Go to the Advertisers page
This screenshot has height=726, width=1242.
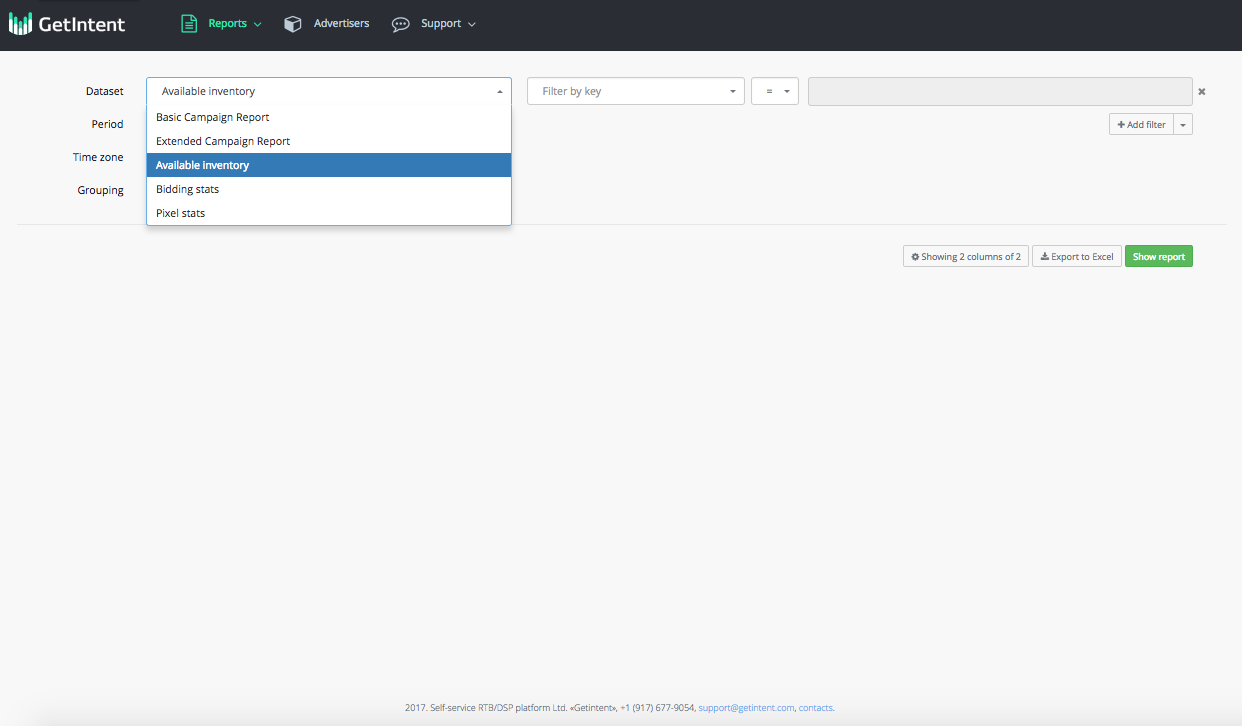coord(341,24)
